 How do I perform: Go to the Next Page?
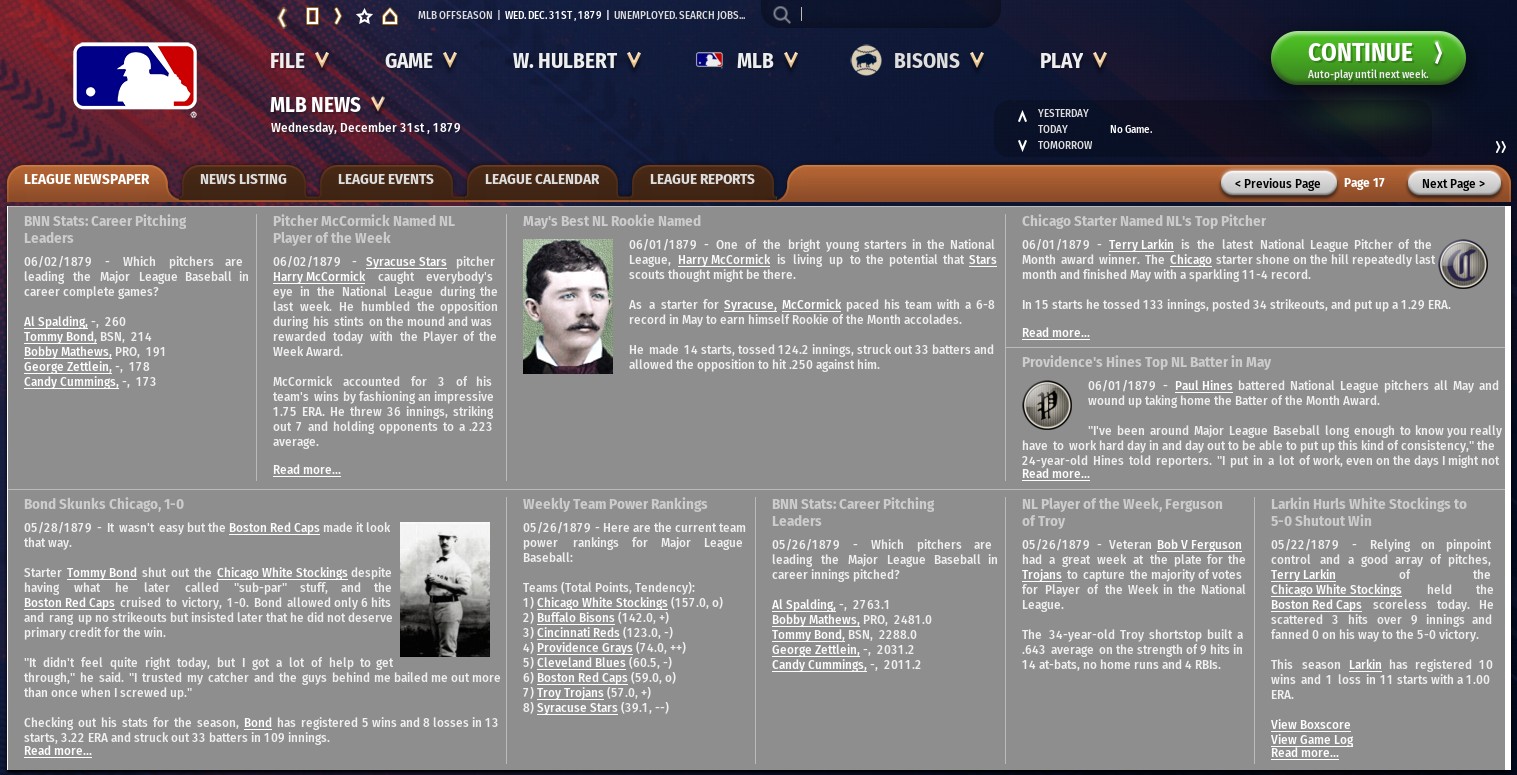click(x=1453, y=183)
